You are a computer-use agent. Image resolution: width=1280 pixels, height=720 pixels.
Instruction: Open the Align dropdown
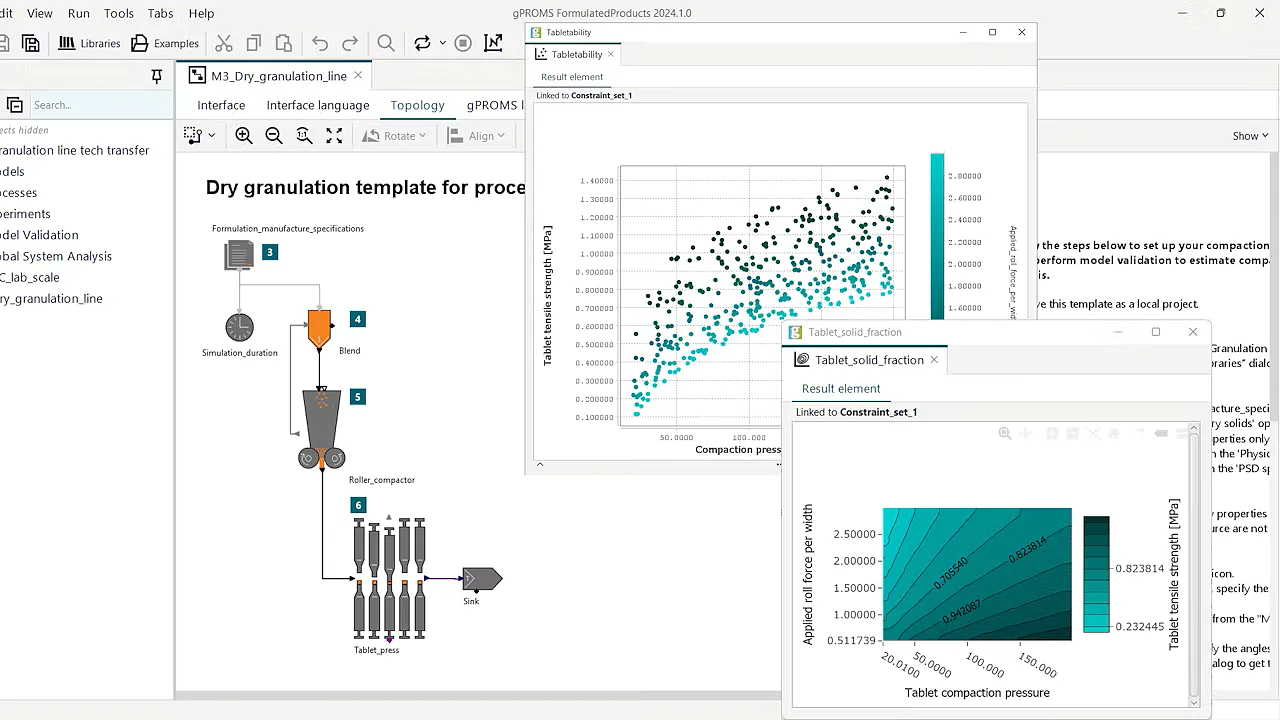476,136
